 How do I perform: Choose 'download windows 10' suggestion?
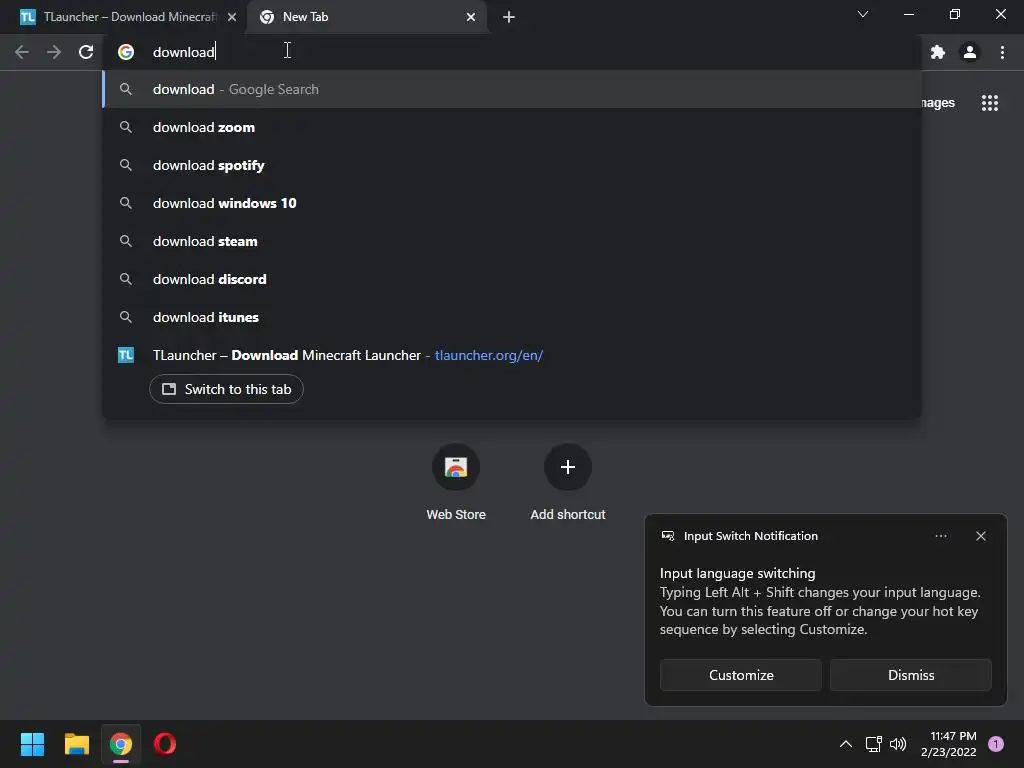(x=512, y=203)
